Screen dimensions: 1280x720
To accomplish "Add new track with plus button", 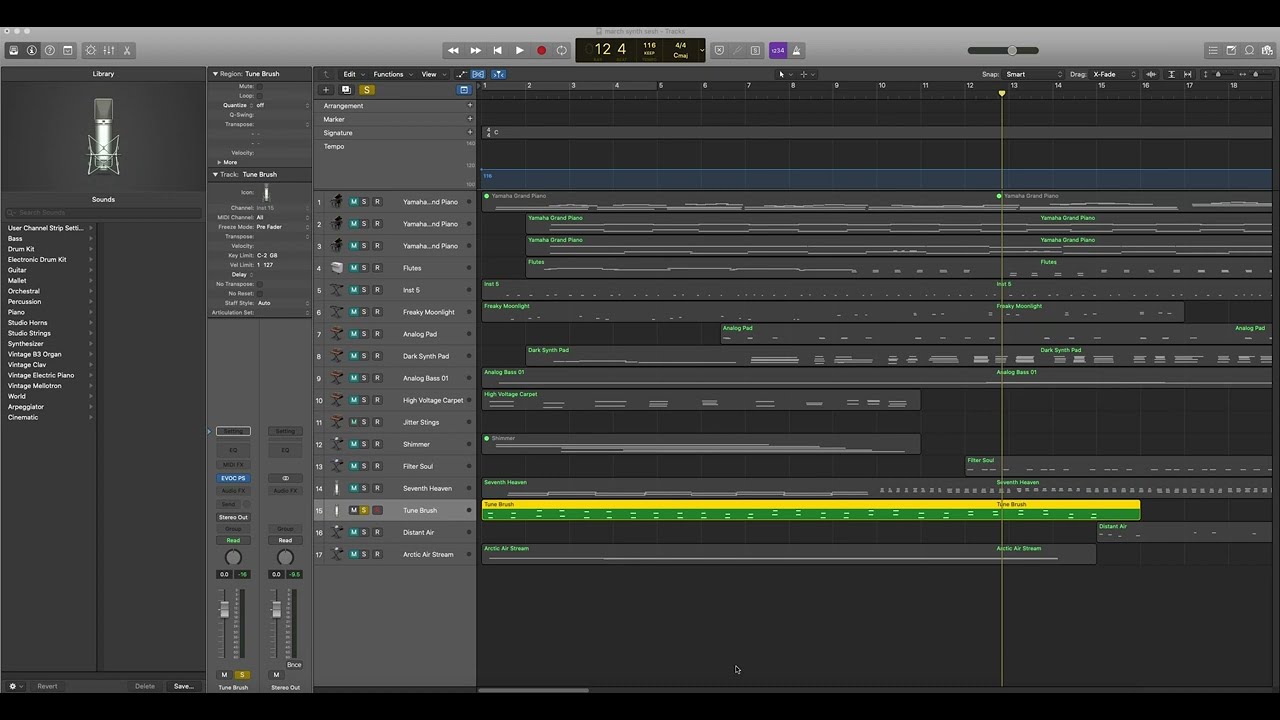I will tap(325, 90).
